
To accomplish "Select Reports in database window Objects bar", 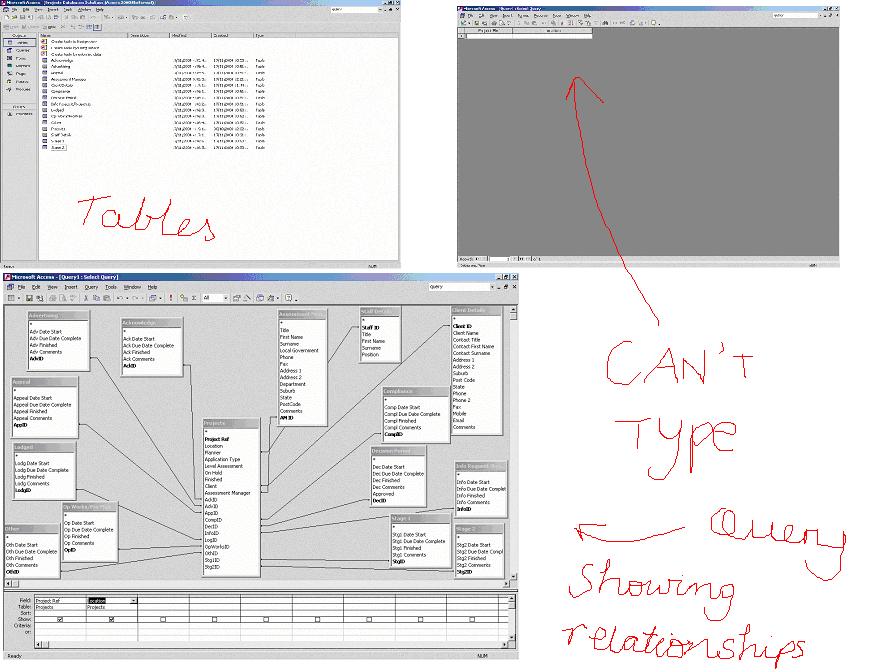I will pos(19,66).
